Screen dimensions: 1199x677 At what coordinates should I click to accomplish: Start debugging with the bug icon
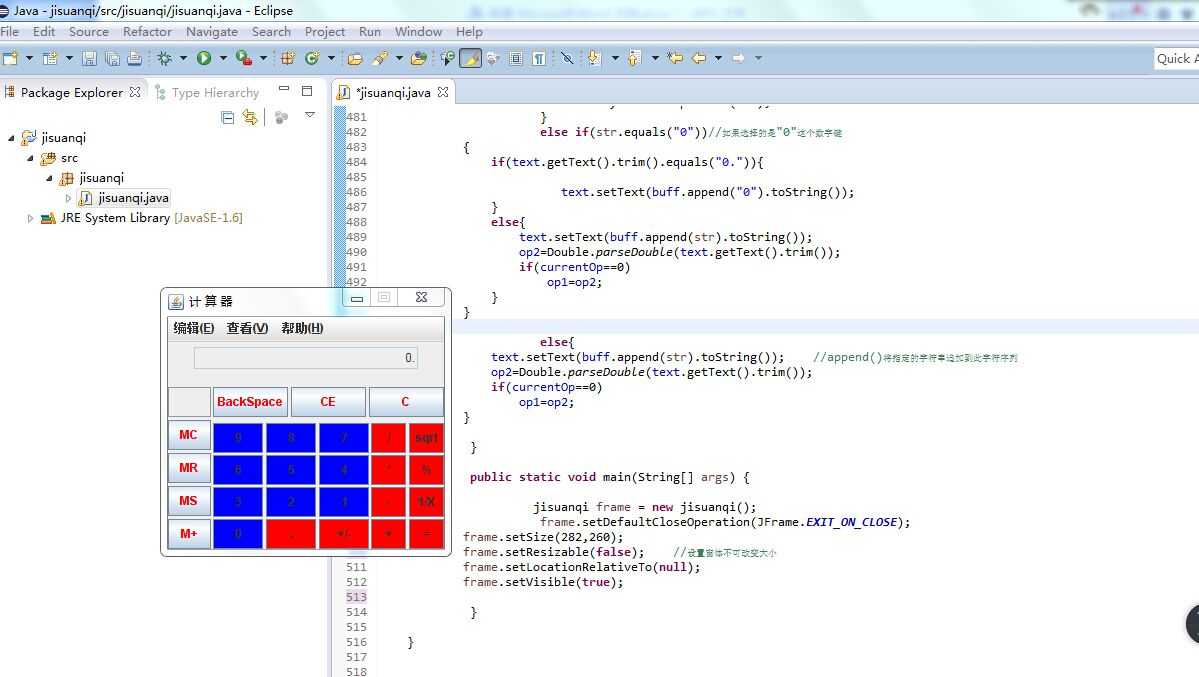(x=164, y=58)
